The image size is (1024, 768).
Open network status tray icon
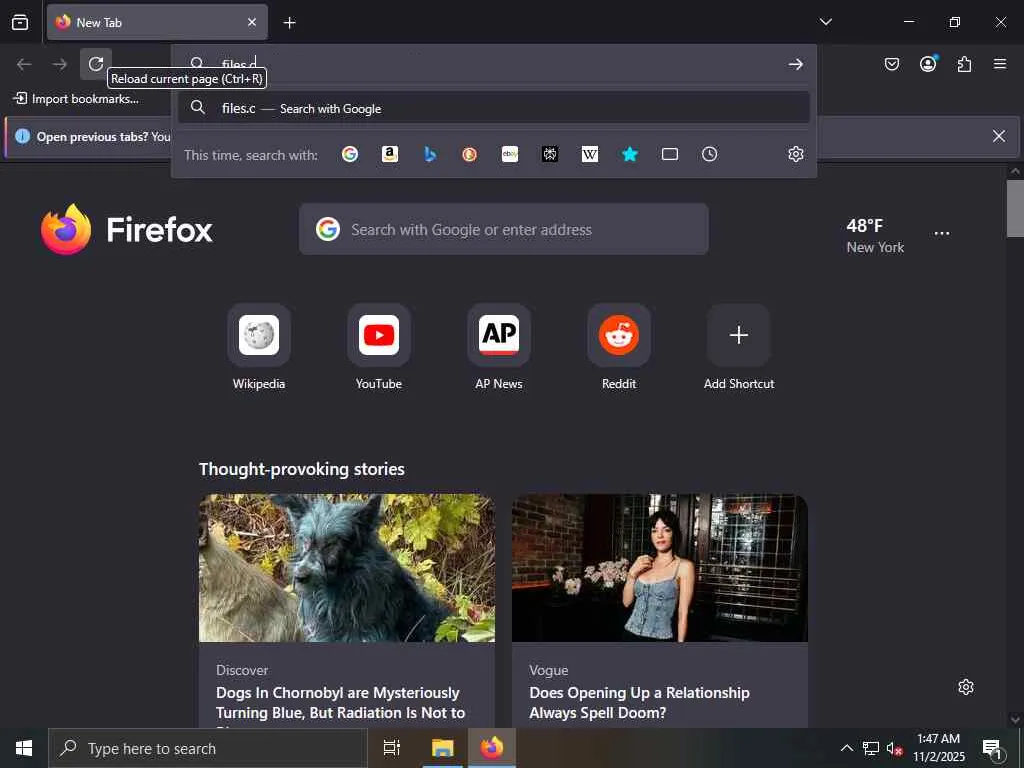pos(871,748)
